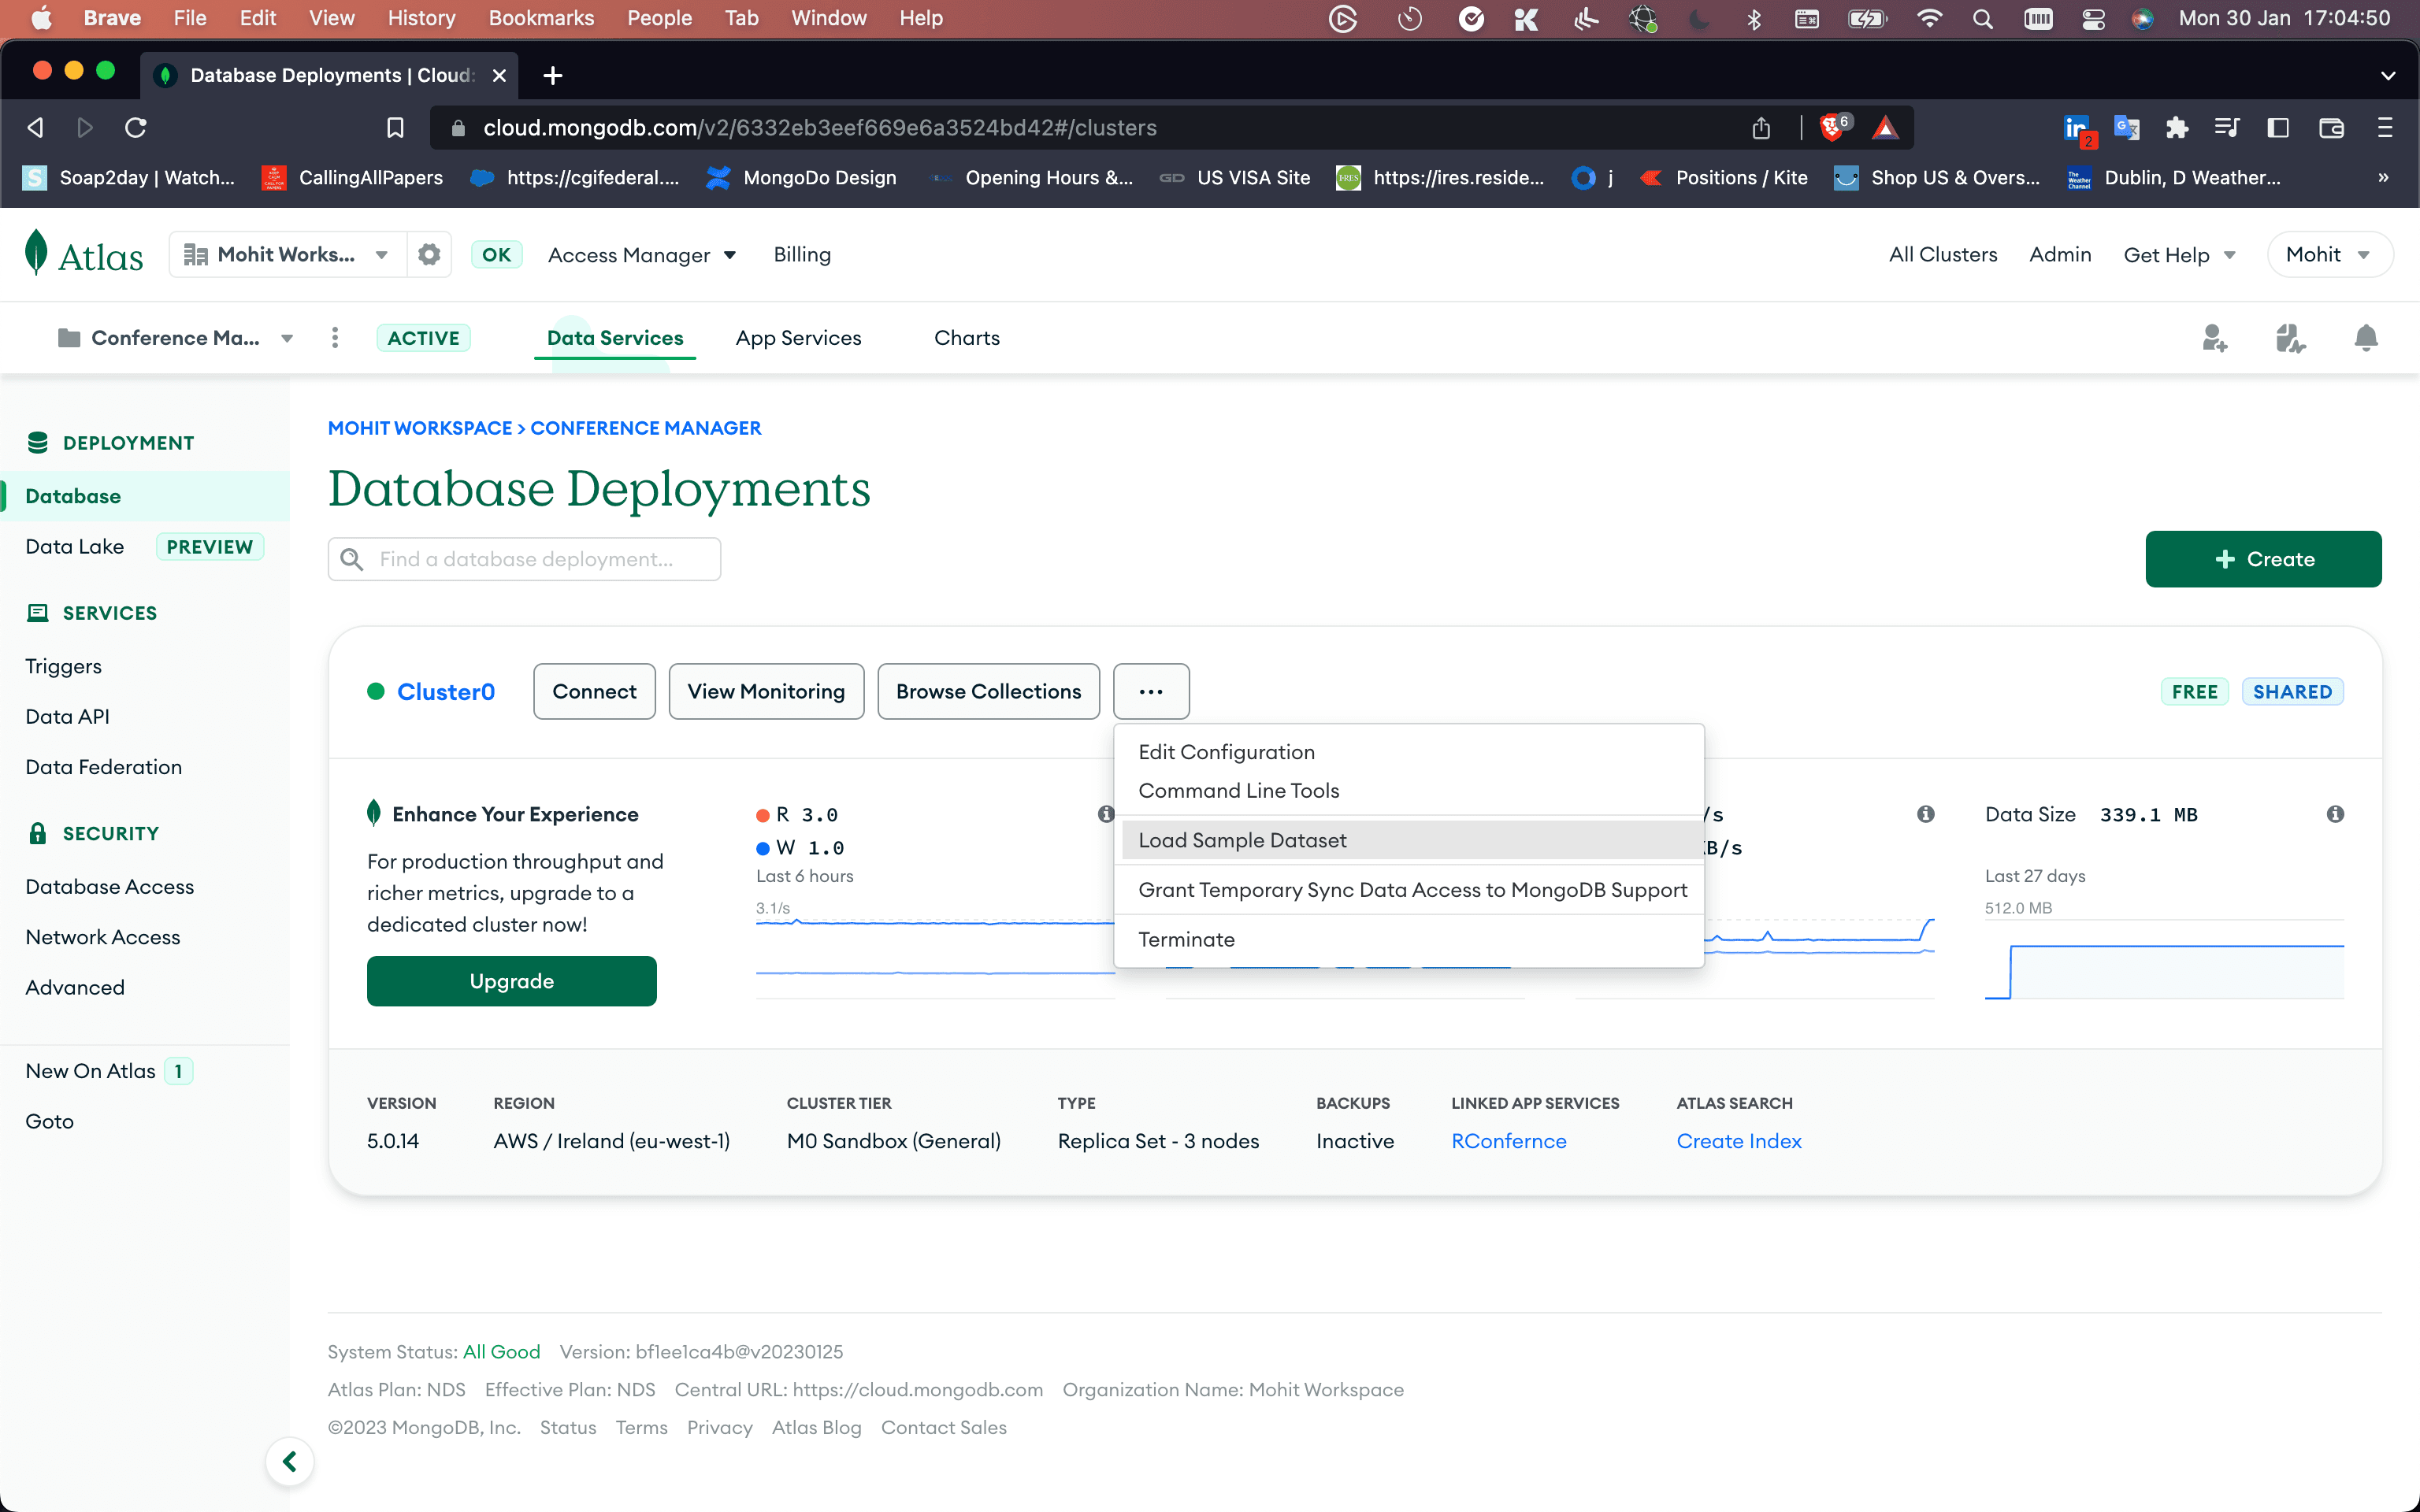Choose Terminate from cluster menu
The image size is (2420, 1512).
(x=1187, y=939)
